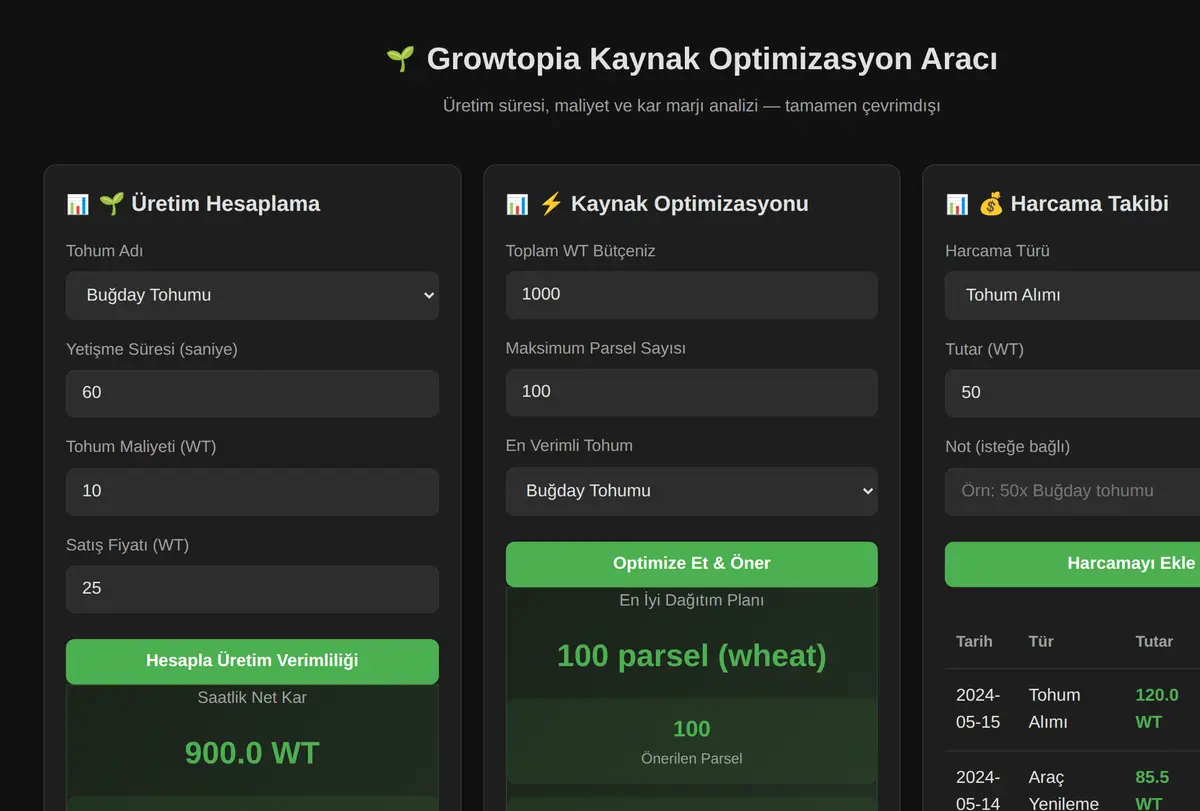This screenshot has width=1200, height=811.
Task: Click the Growtopia Kaynak Optimizasyon Aracı heading
Action: pyautogui.click(x=712, y=59)
